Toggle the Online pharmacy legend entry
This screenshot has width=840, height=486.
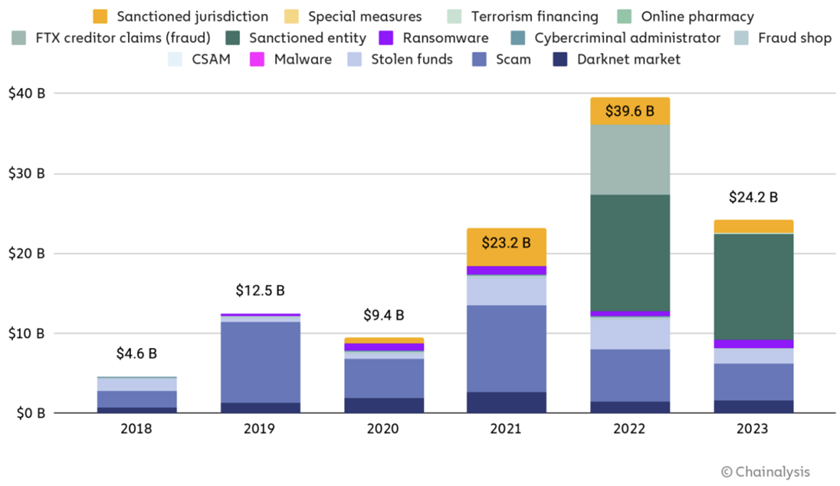697,17
